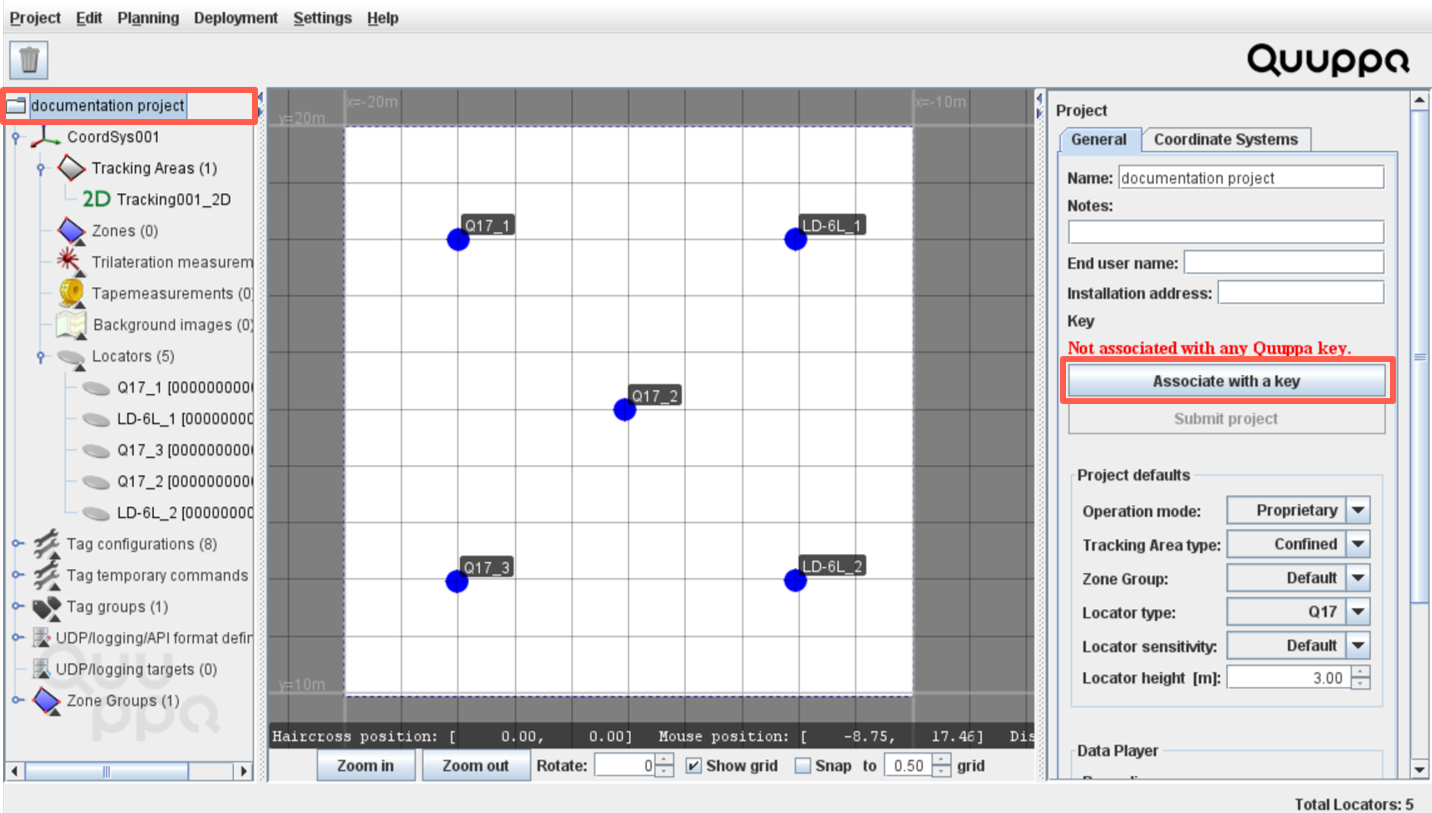Open the Locator sensitivity dropdown
The width and height of the screenshot is (1432, 813).
(1358, 645)
